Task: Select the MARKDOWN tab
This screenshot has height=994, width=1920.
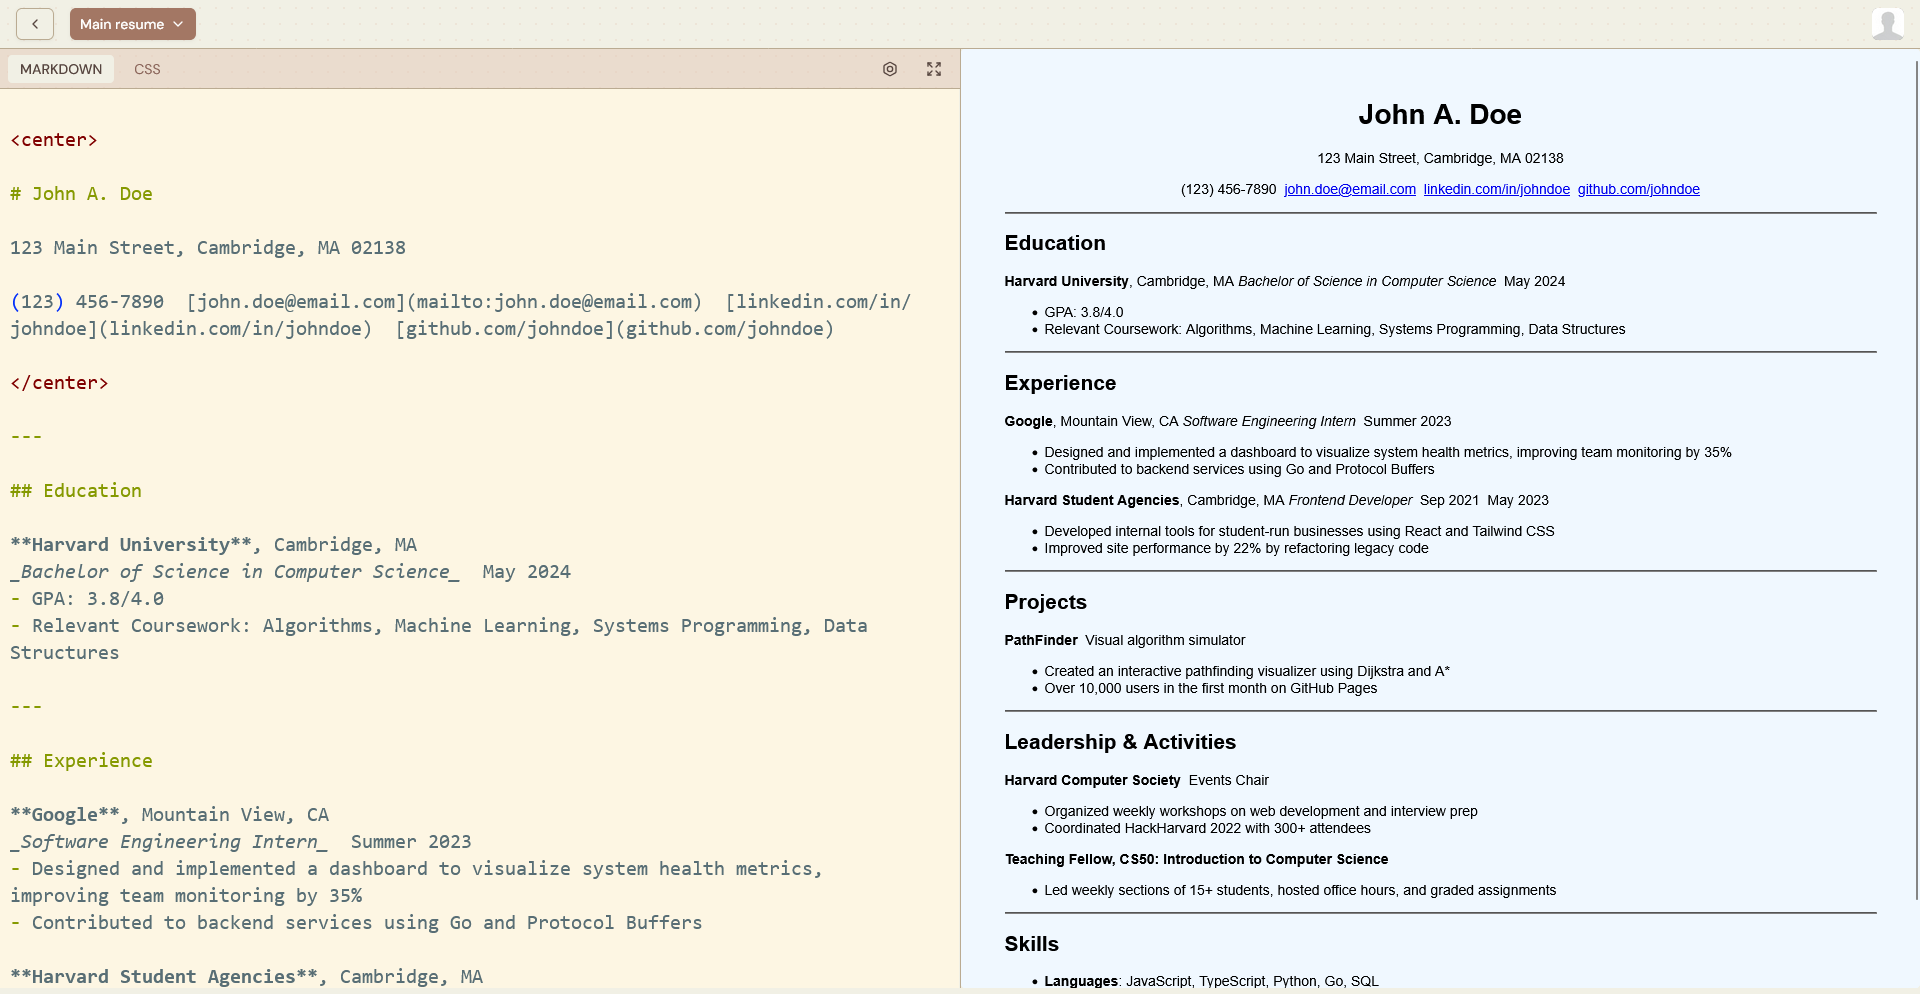Action: (x=60, y=69)
